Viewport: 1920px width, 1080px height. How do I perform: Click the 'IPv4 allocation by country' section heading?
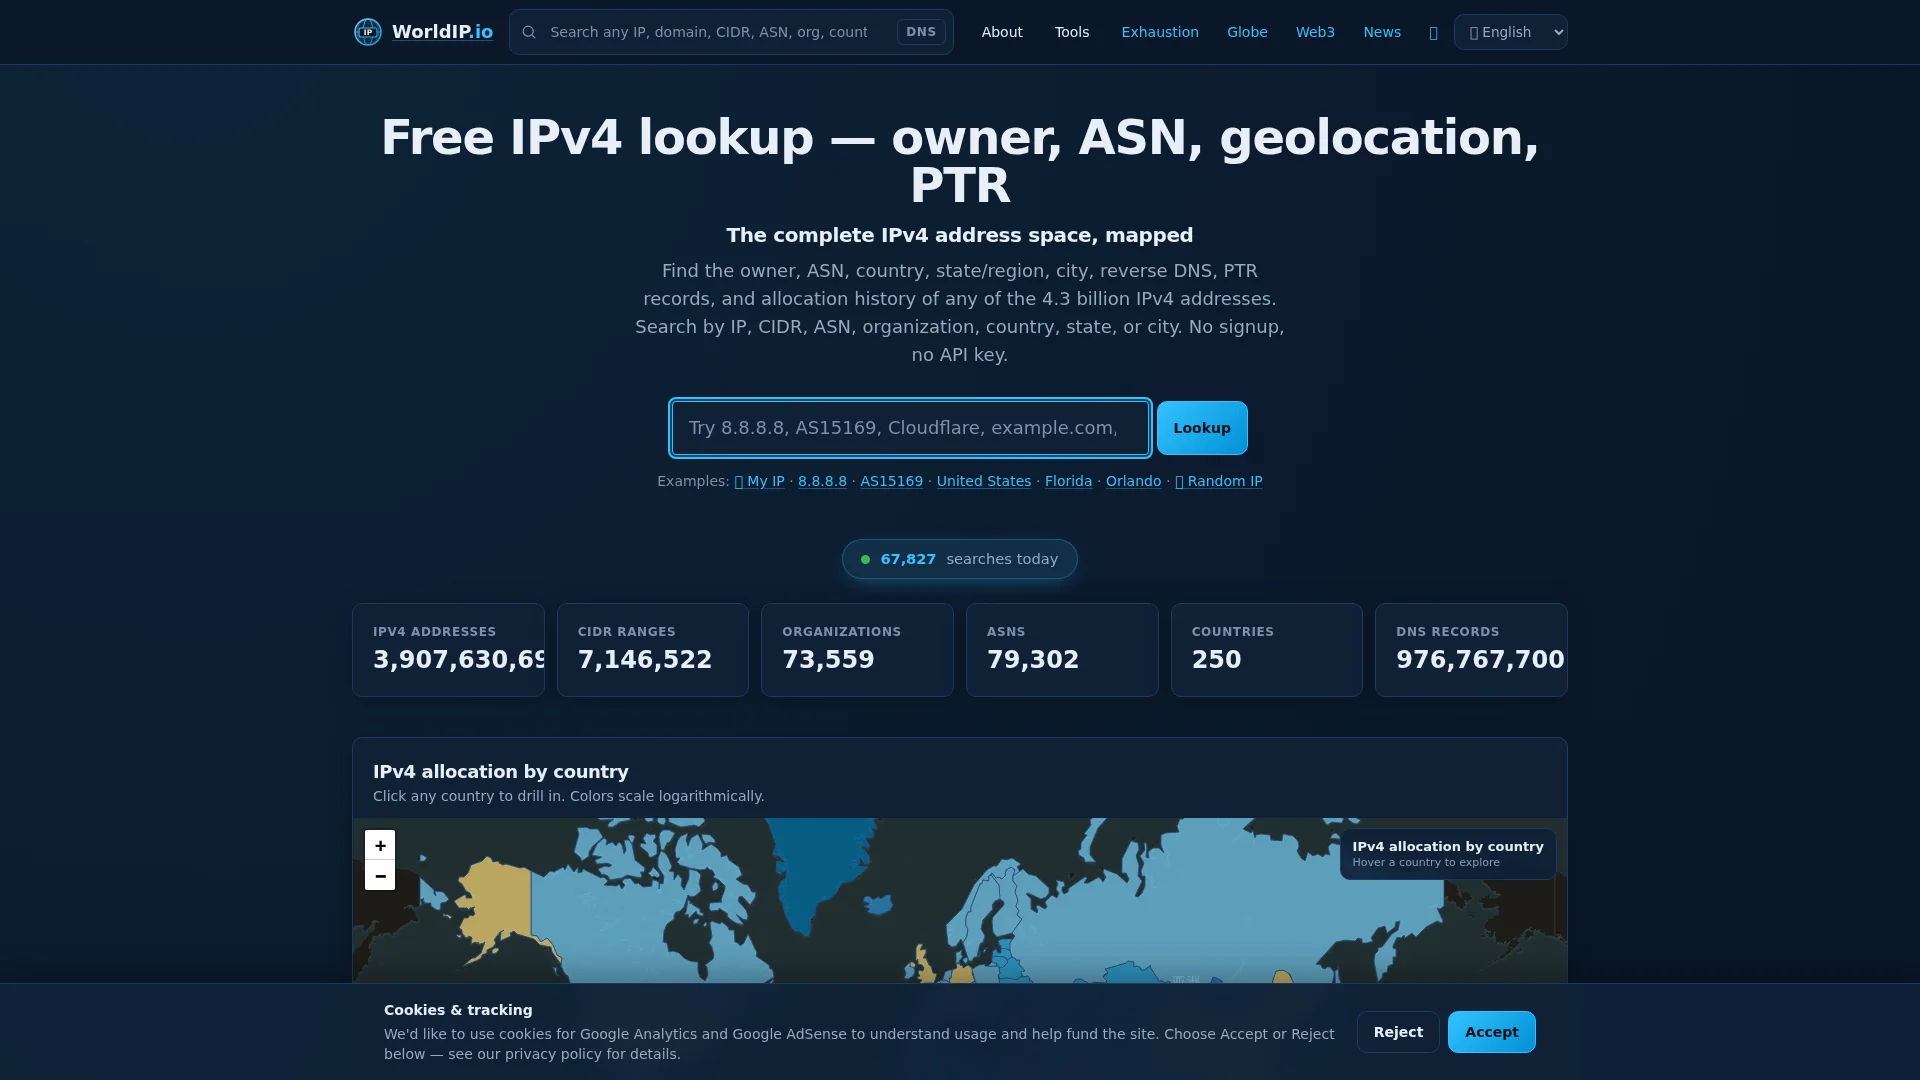(x=501, y=772)
